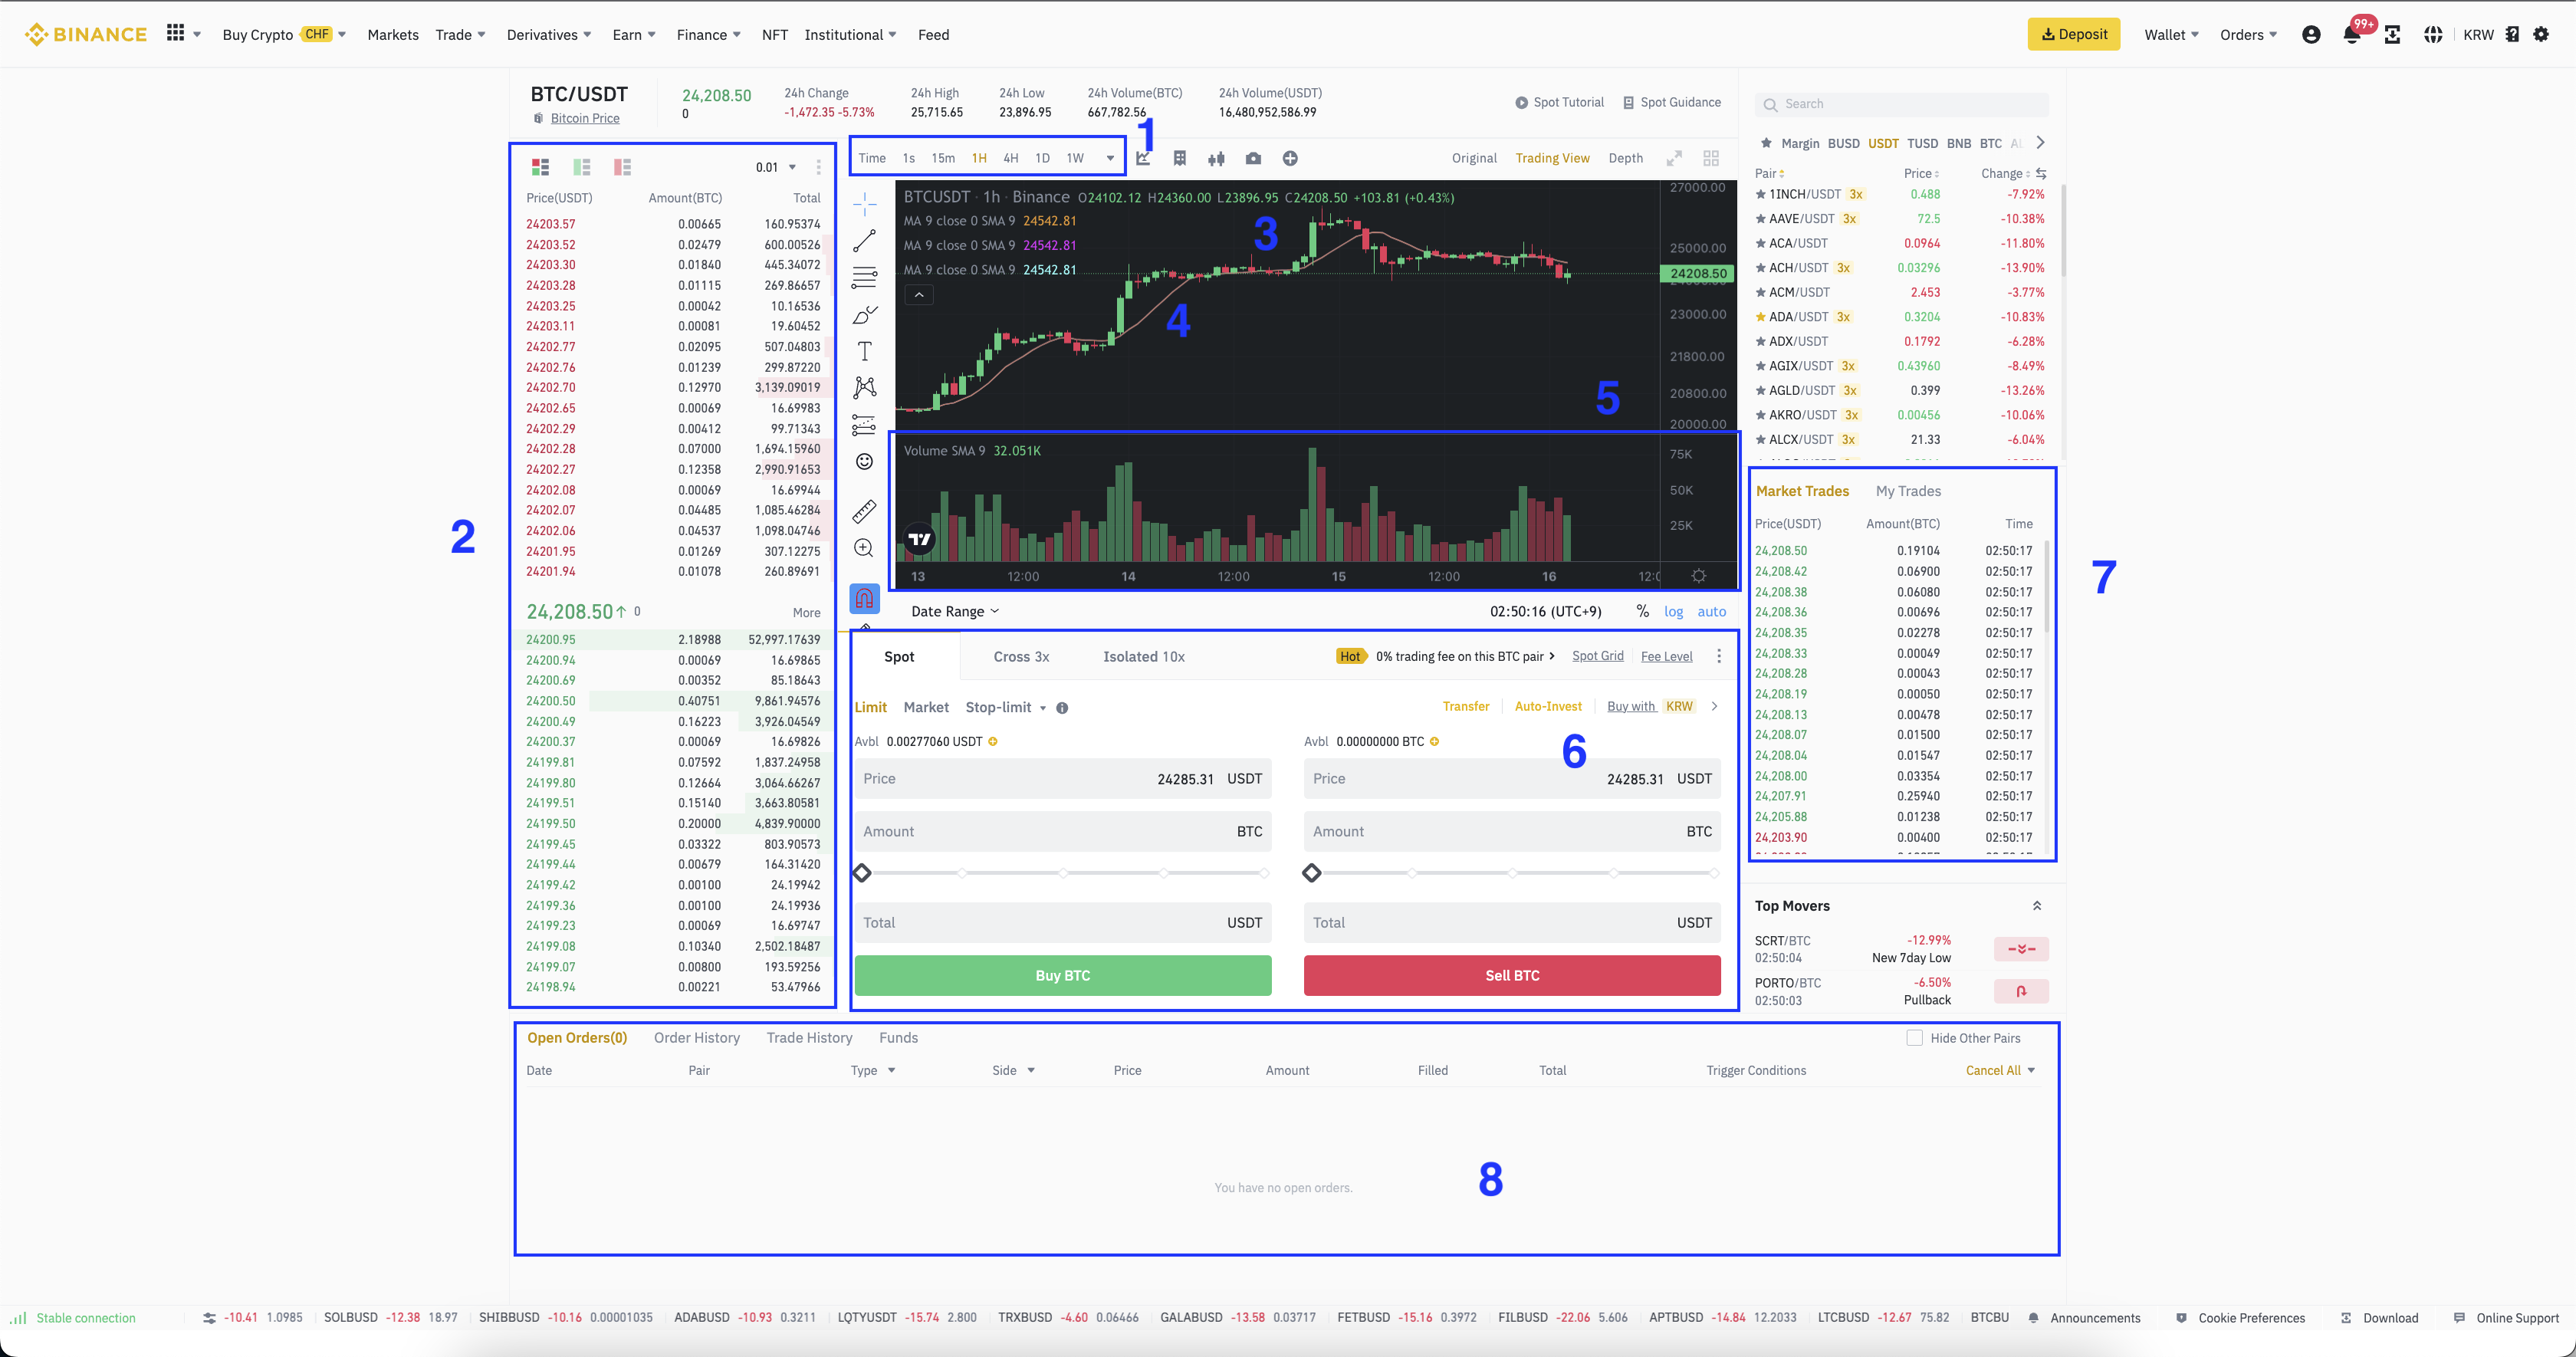Open the My Trades tab
This screenshot has height=1357, width=2576.
pyautogui.click(x=1908, y=491)
